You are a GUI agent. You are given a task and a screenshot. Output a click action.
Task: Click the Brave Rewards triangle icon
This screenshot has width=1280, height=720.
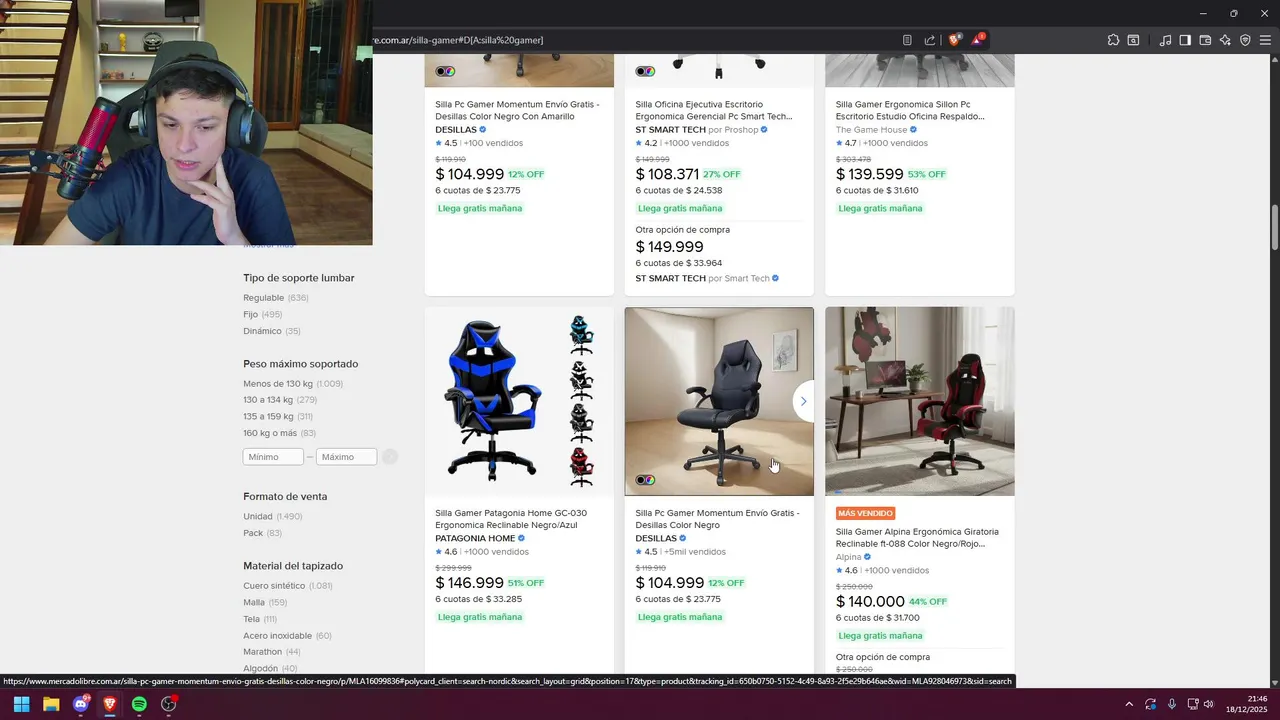point(977,40)
